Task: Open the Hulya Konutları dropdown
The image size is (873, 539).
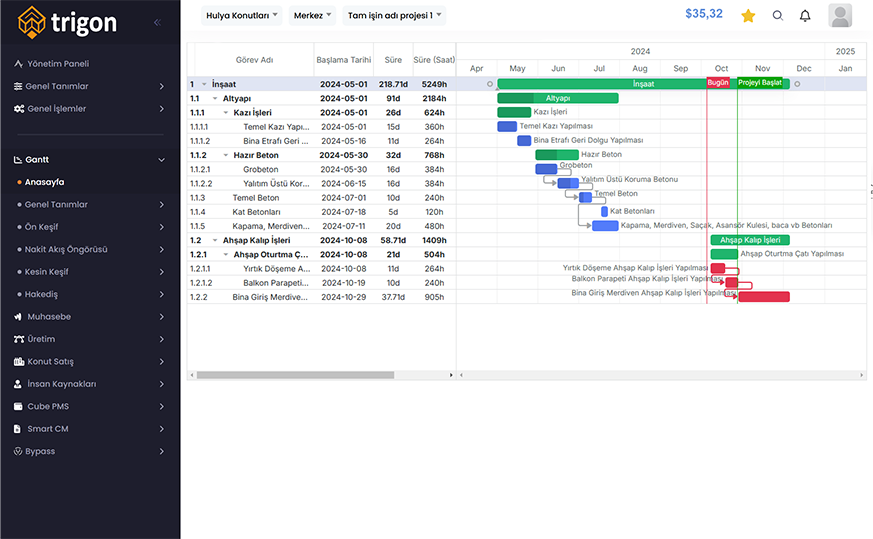Action: click(242, 16)
